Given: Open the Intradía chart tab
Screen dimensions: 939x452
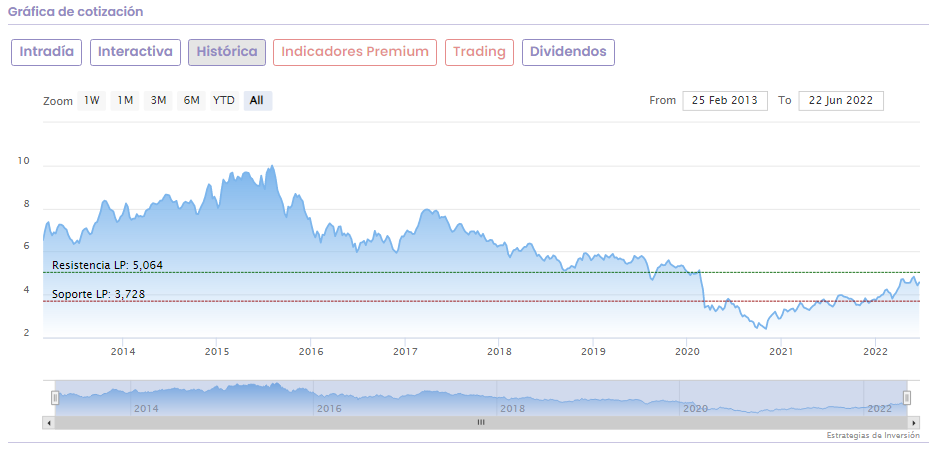Looking at the screenshot, I should click(47, 52).
